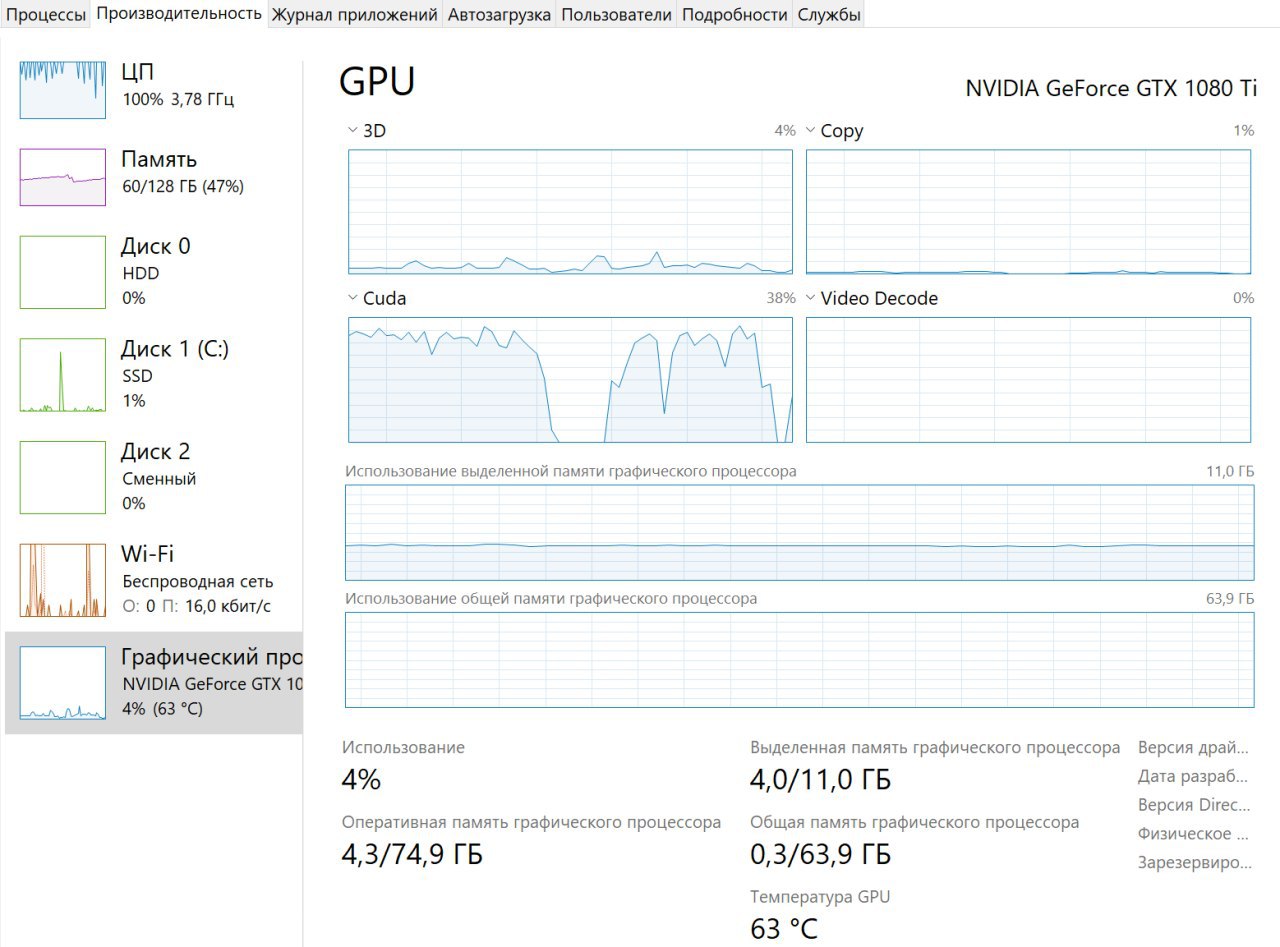Select the Диск 1 (C:) SSD thumbnail

[x=63, y=375]
